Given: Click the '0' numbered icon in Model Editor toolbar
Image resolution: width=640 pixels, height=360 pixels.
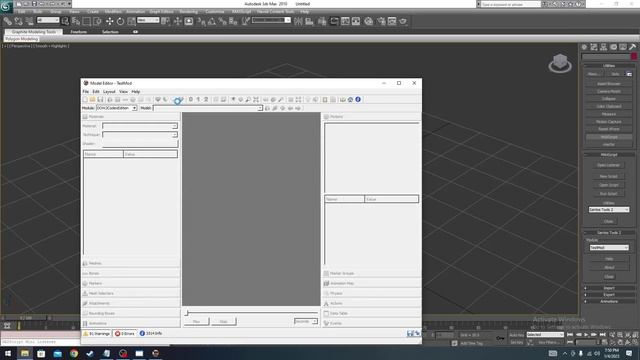Looking at the screenshot, I should coord(191,100).
